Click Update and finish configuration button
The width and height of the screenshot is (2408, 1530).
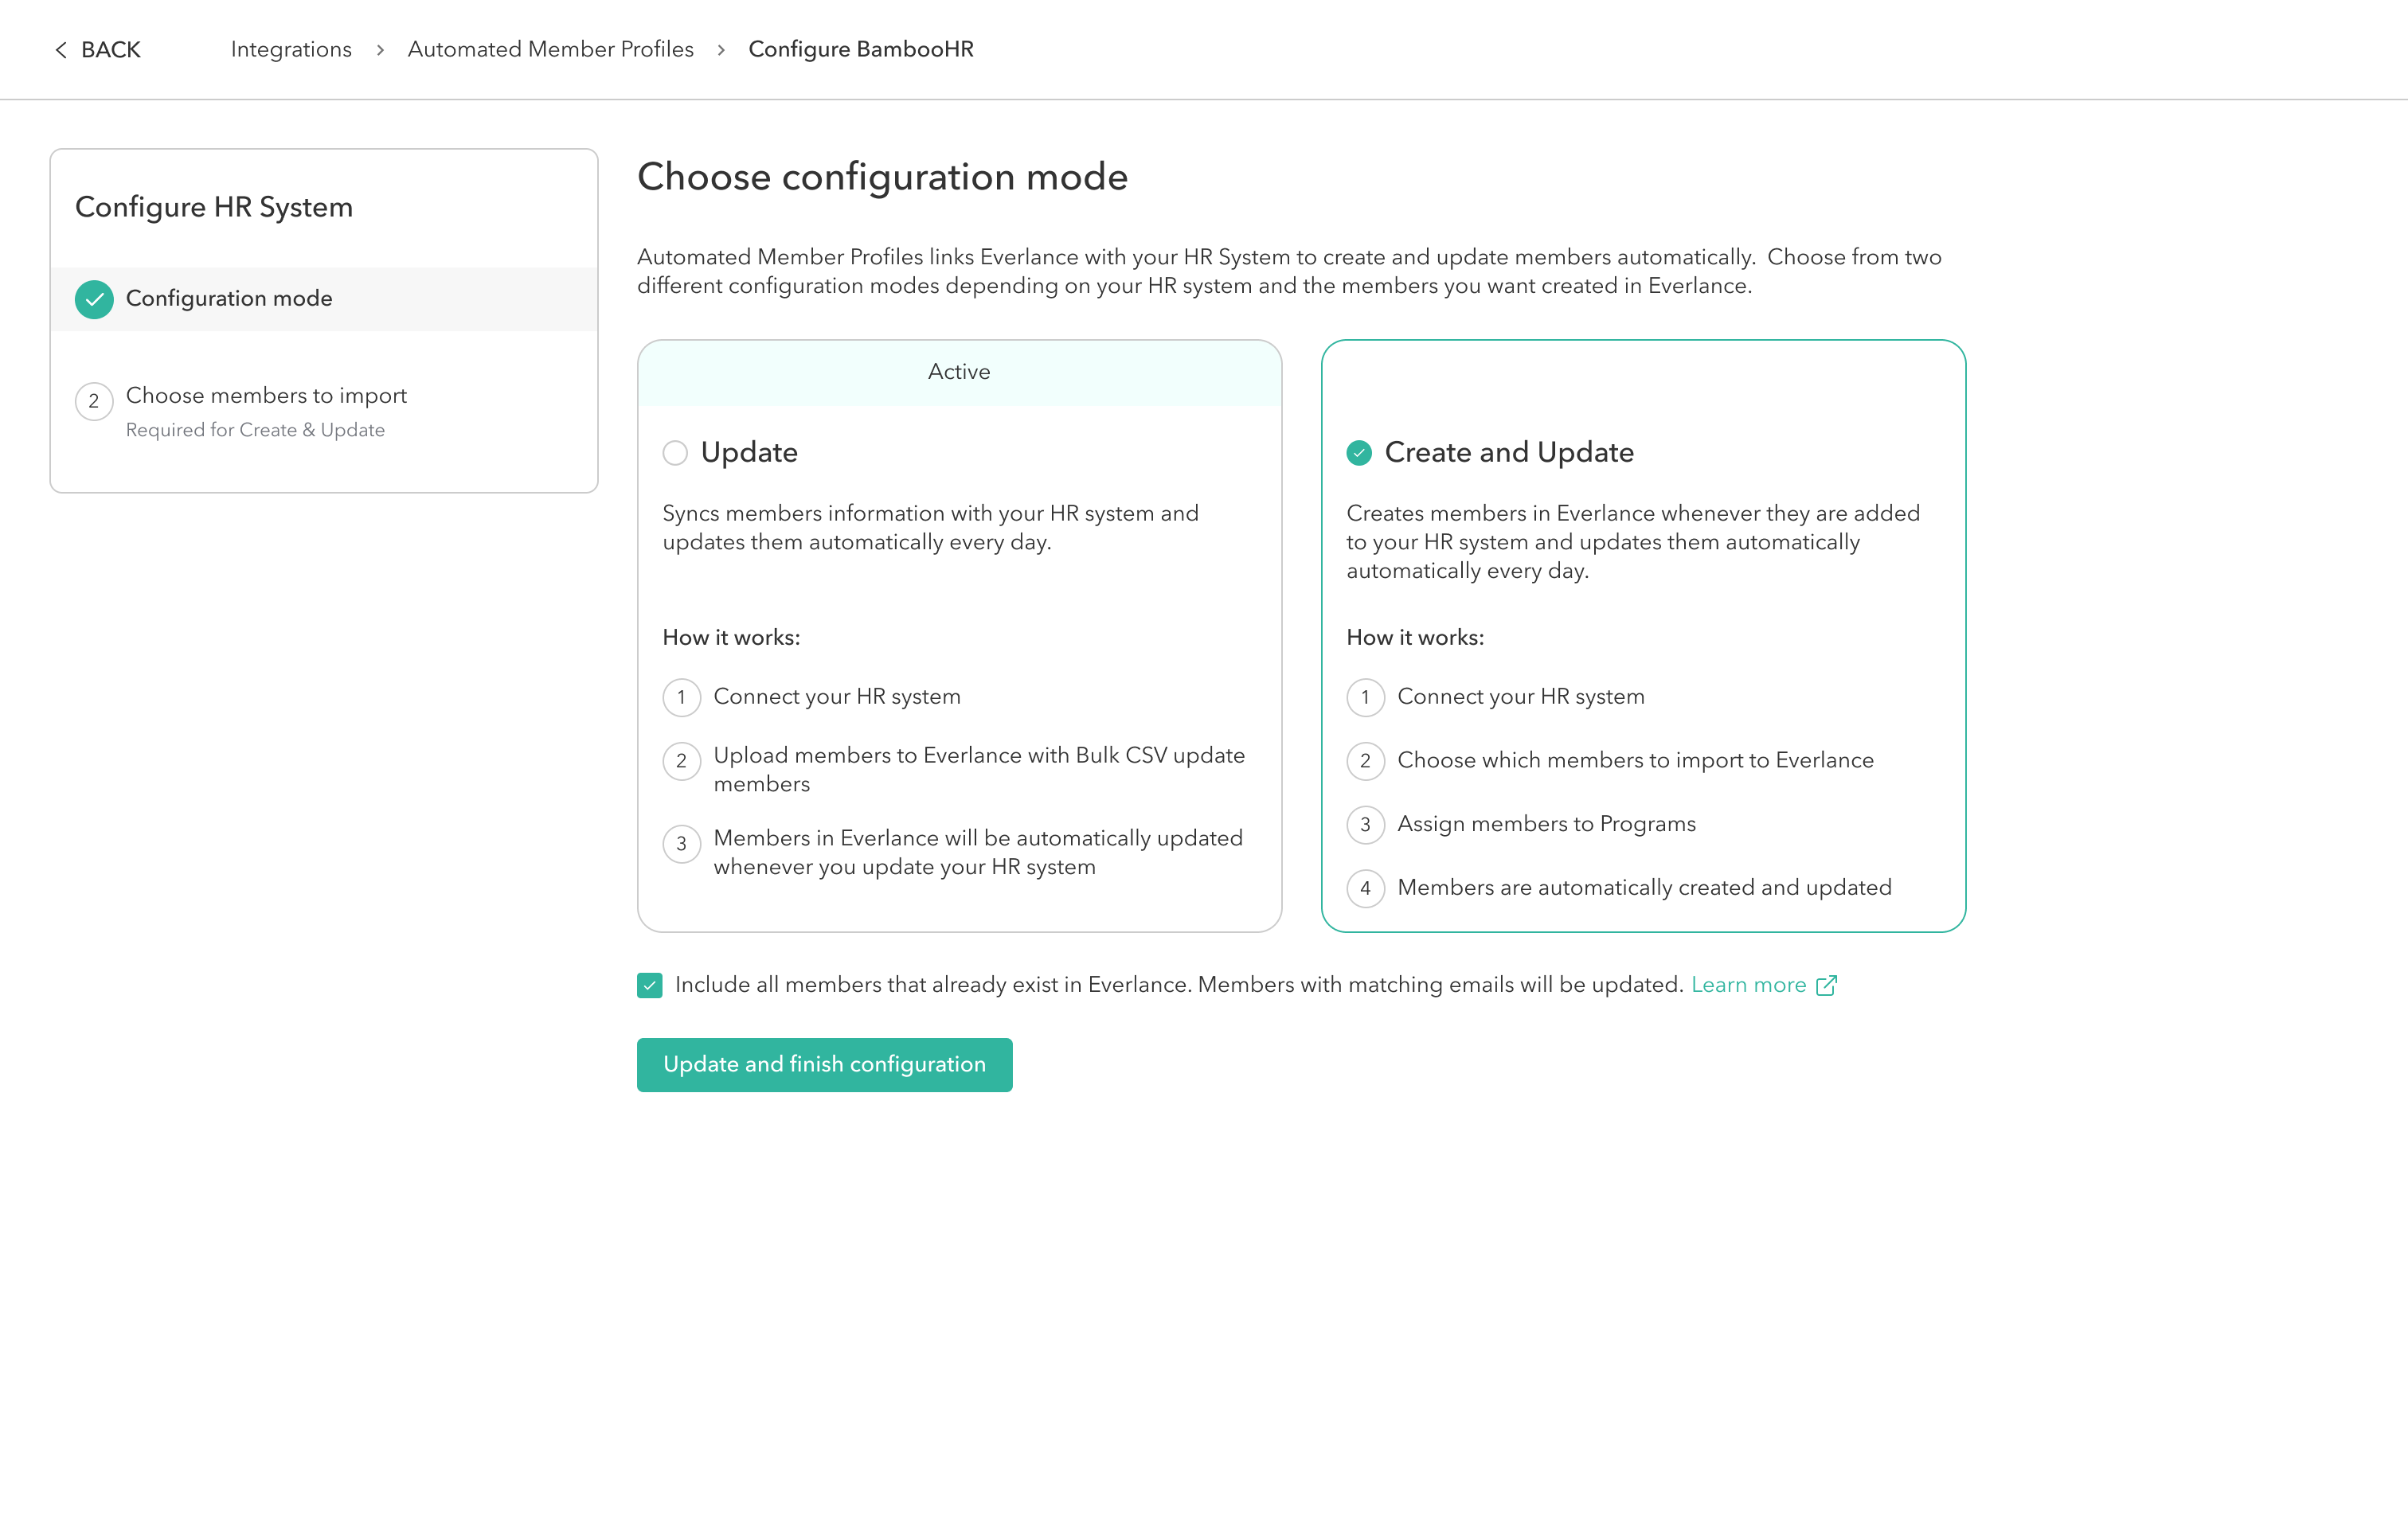[824, 1064]
